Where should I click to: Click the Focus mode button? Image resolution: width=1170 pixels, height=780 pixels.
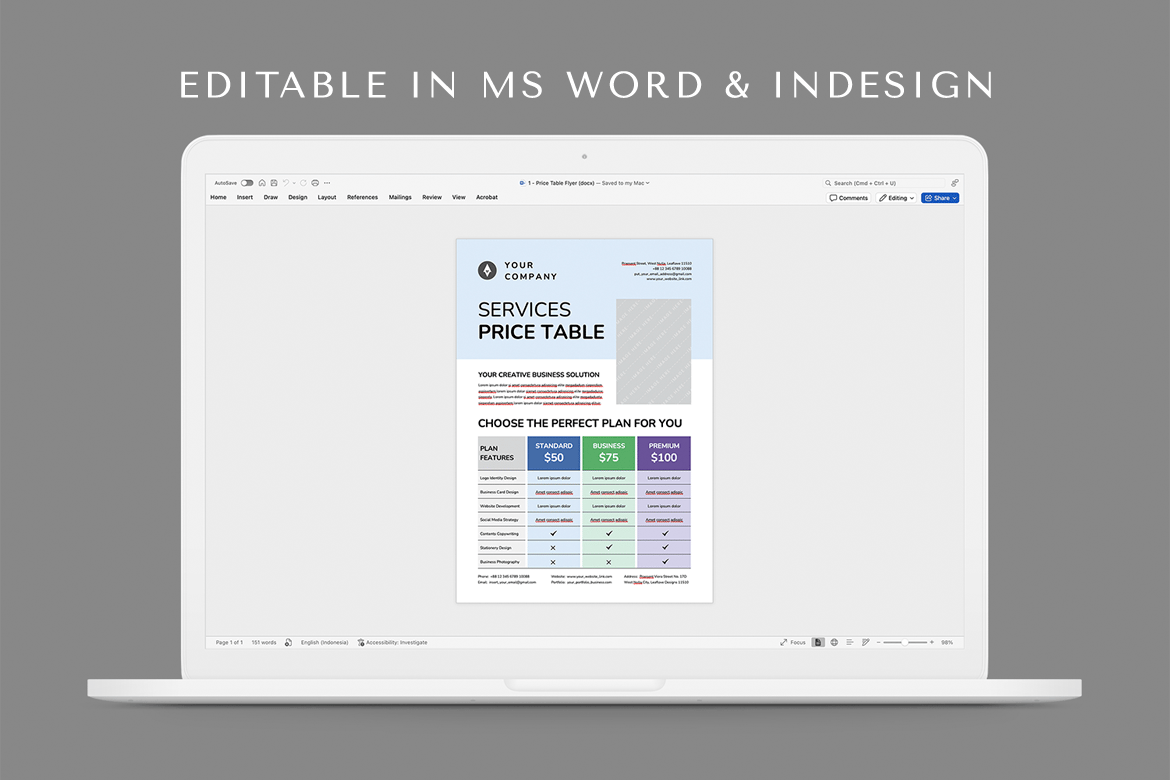(x=792, y=642)
